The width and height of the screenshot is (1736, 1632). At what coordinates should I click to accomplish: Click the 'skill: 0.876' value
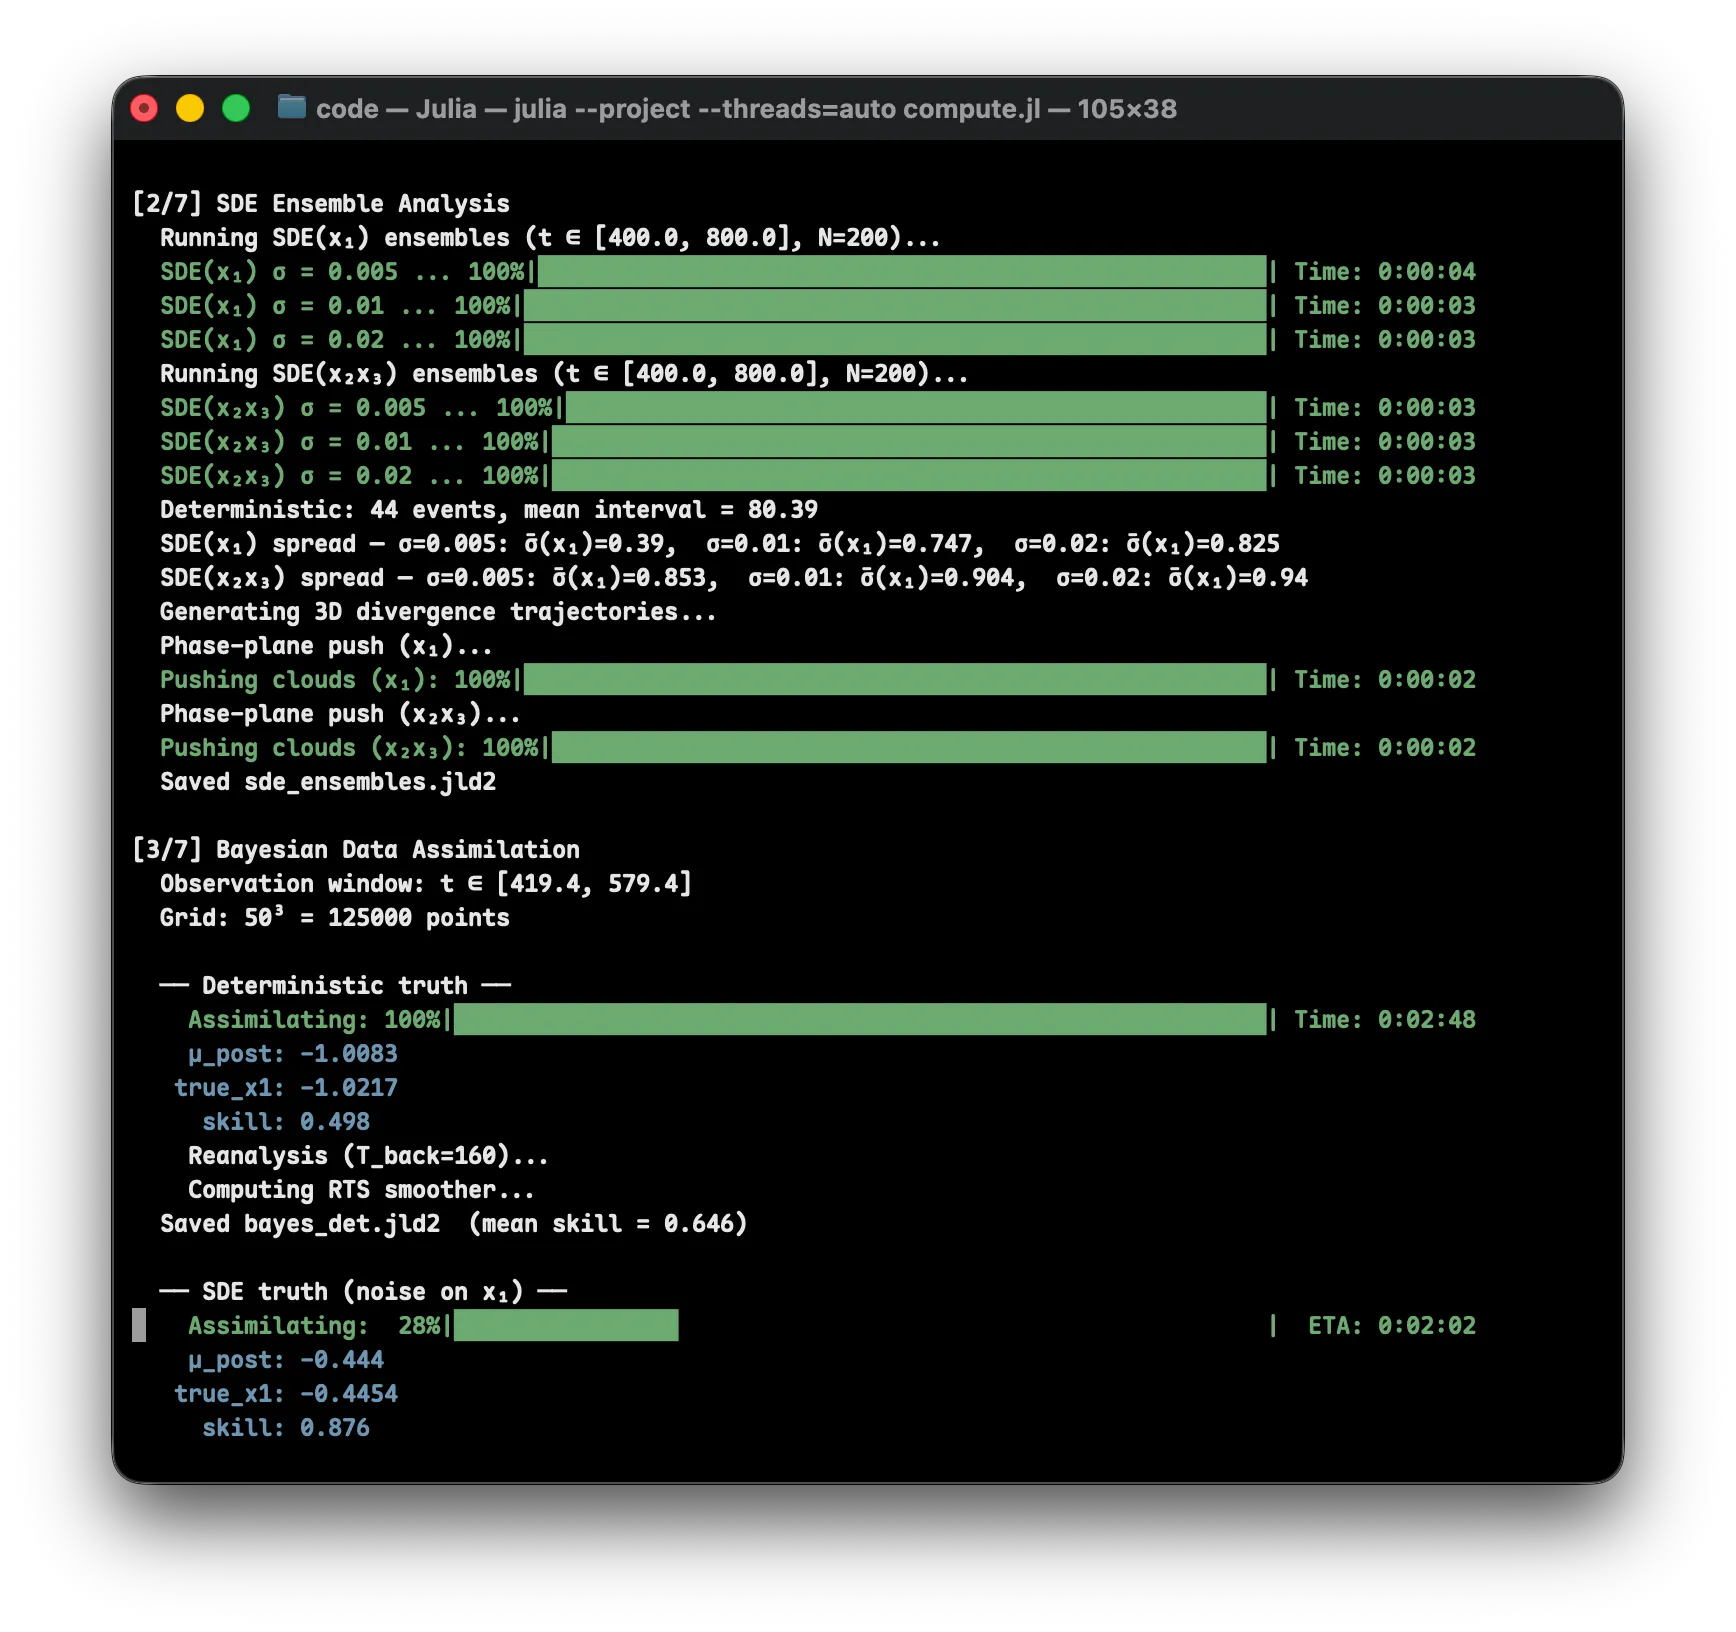pyautogui.click(x=286, y=1428)
